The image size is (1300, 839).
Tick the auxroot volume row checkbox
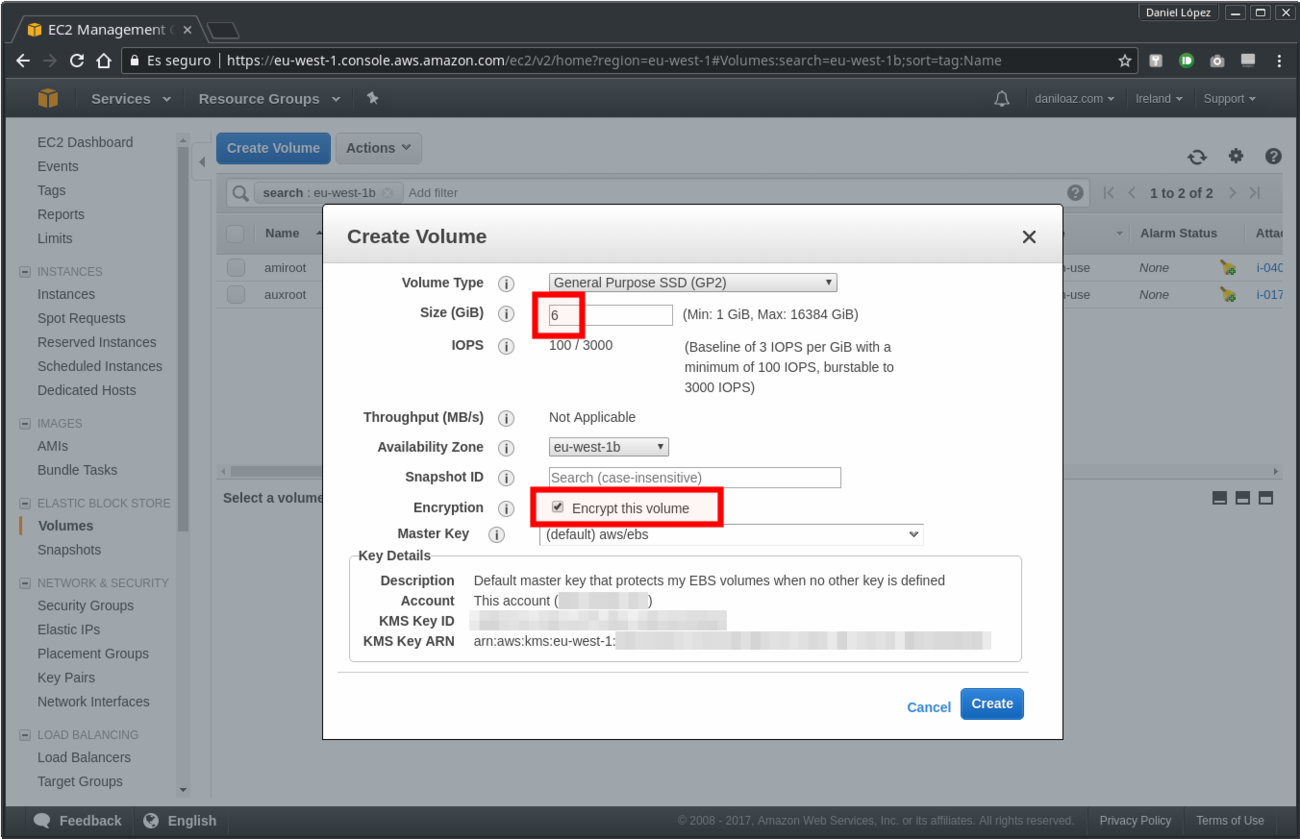pyautogui.click(x=236, y=295)
